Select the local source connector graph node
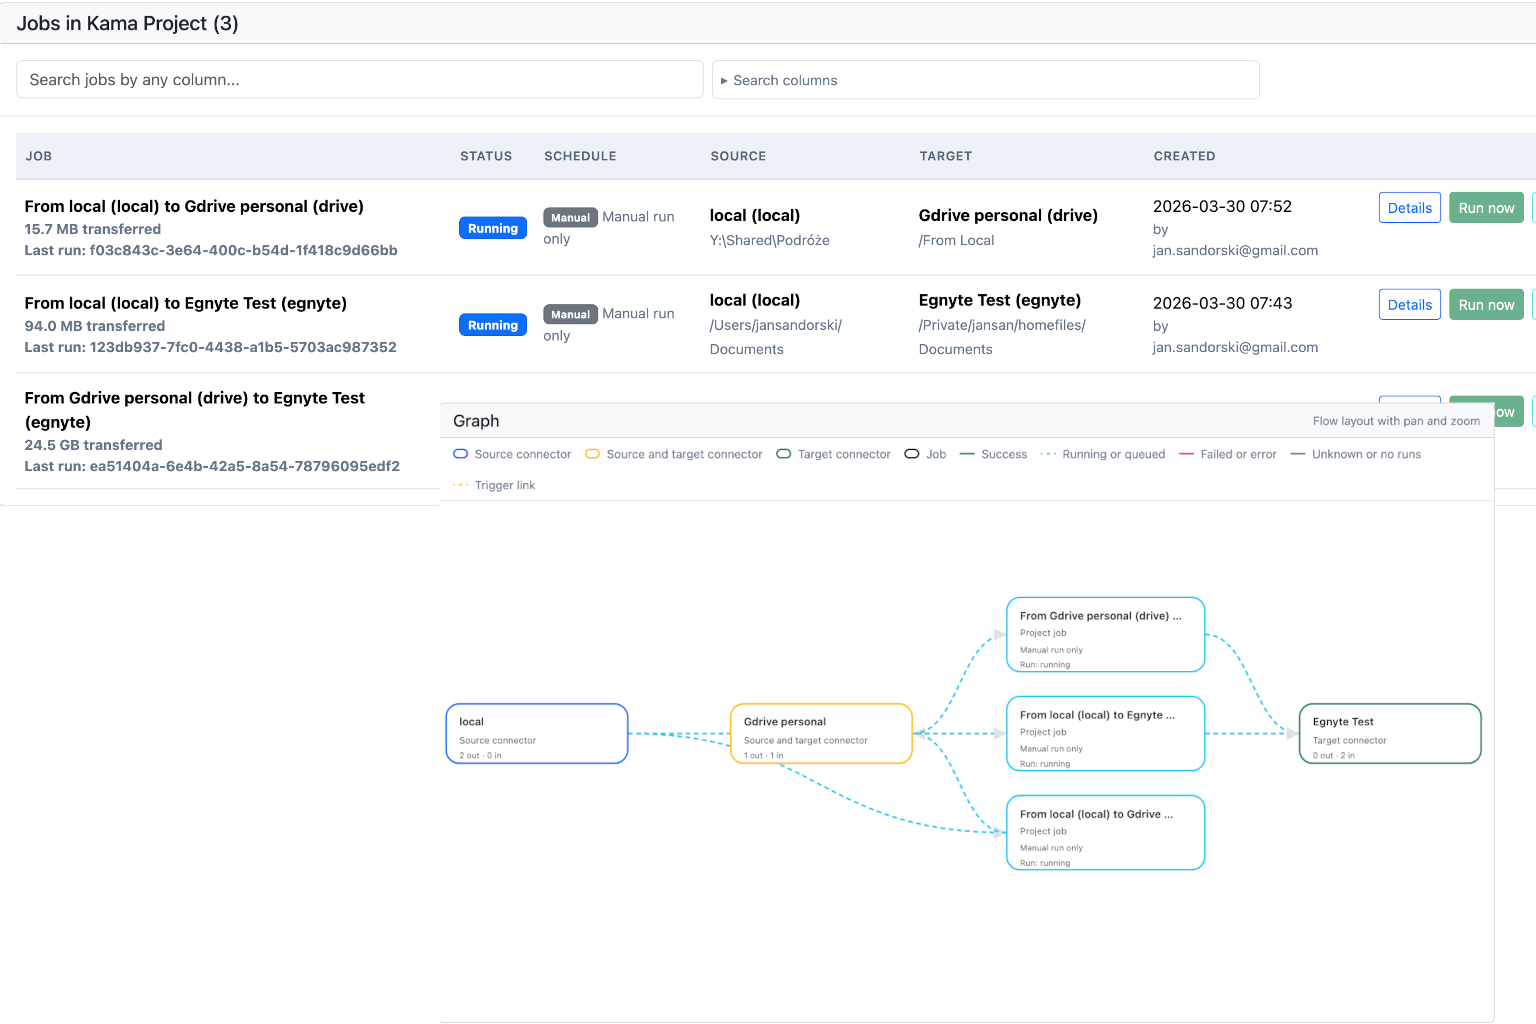Image resolution: width=1536 pixels, height=1024 pixels. pyautogui.click(x=537, y=734)
